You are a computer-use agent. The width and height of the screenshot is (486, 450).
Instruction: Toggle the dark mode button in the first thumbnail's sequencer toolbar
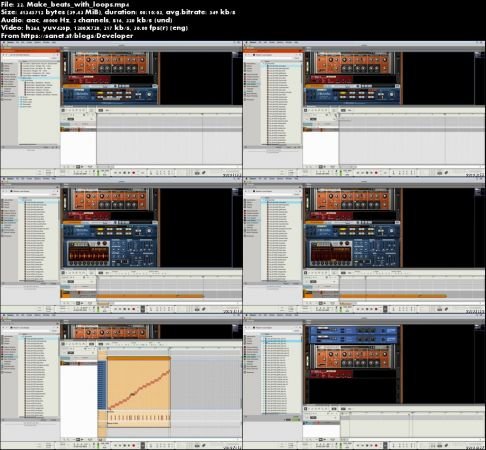coord(100,110)
